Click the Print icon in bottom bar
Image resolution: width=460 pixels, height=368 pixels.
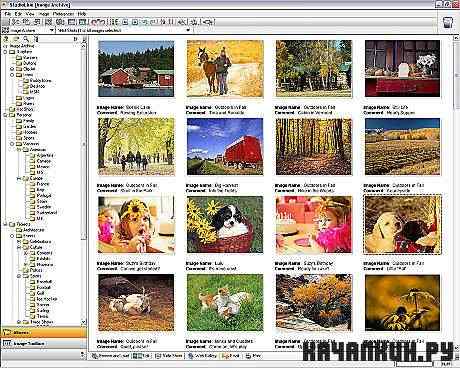[x=248, y=356]
